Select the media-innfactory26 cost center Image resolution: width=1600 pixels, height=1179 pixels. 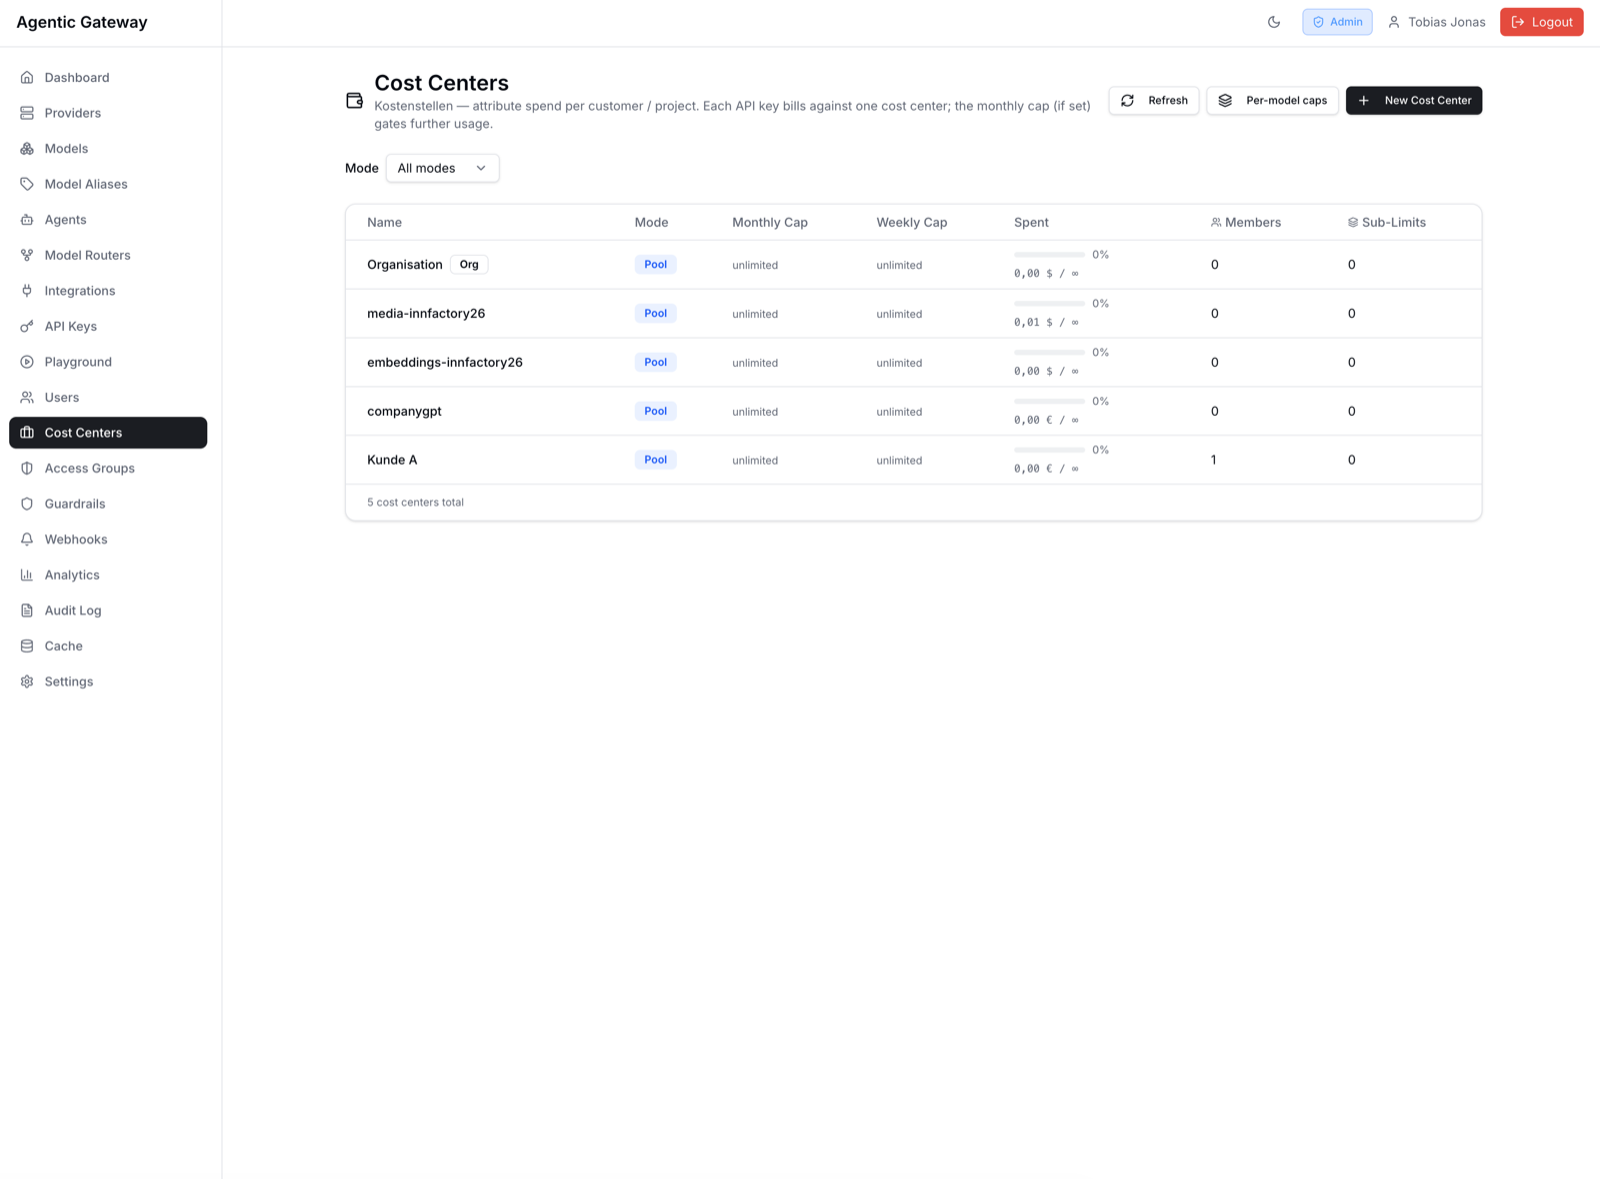coord(913,314)
